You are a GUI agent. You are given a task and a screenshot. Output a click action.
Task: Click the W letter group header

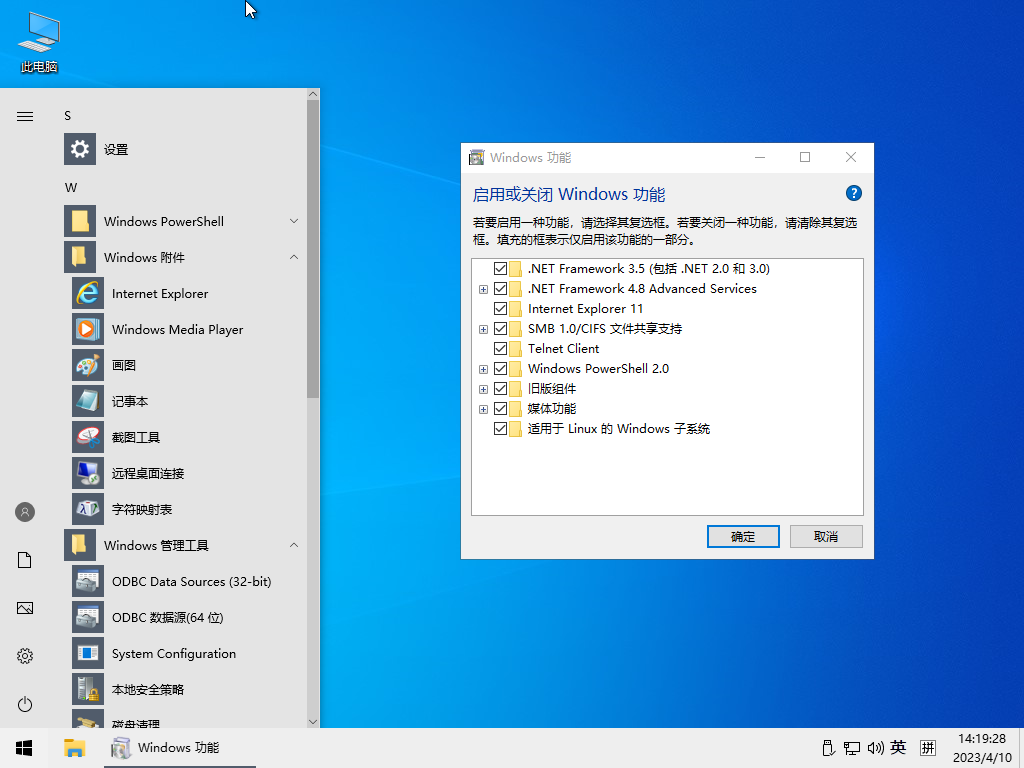coord(71,188)
